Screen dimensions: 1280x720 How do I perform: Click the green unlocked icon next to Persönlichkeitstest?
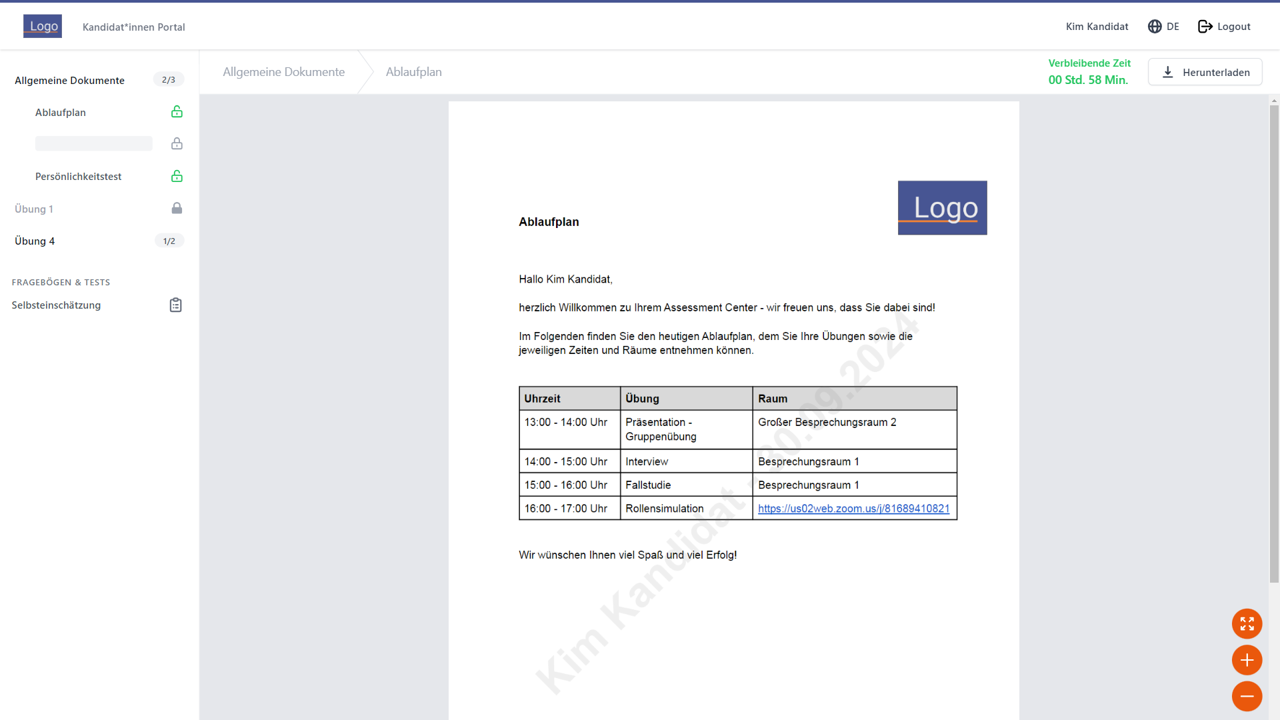[x=177, y=176]
